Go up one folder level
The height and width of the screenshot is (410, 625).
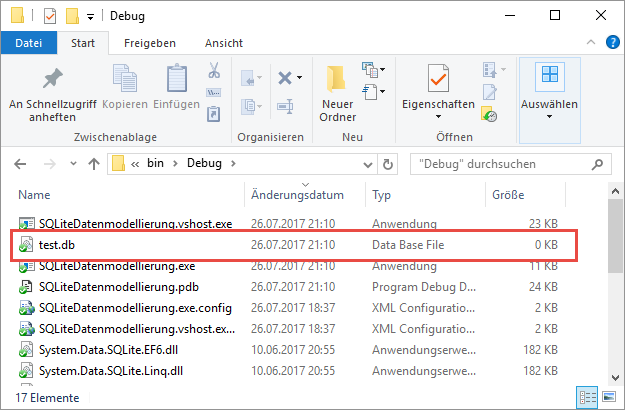tap(94, 164)
